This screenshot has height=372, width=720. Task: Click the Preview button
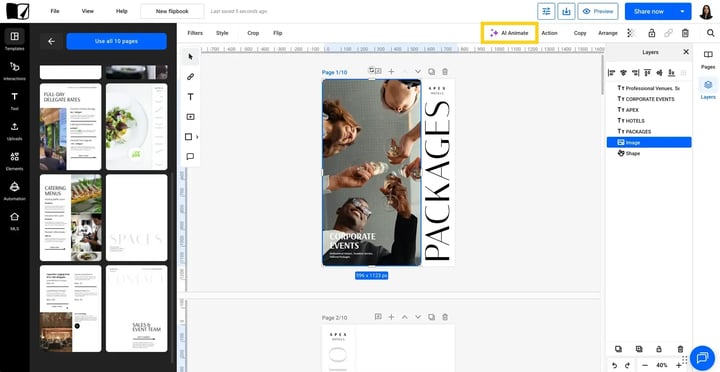coord(598,11)
